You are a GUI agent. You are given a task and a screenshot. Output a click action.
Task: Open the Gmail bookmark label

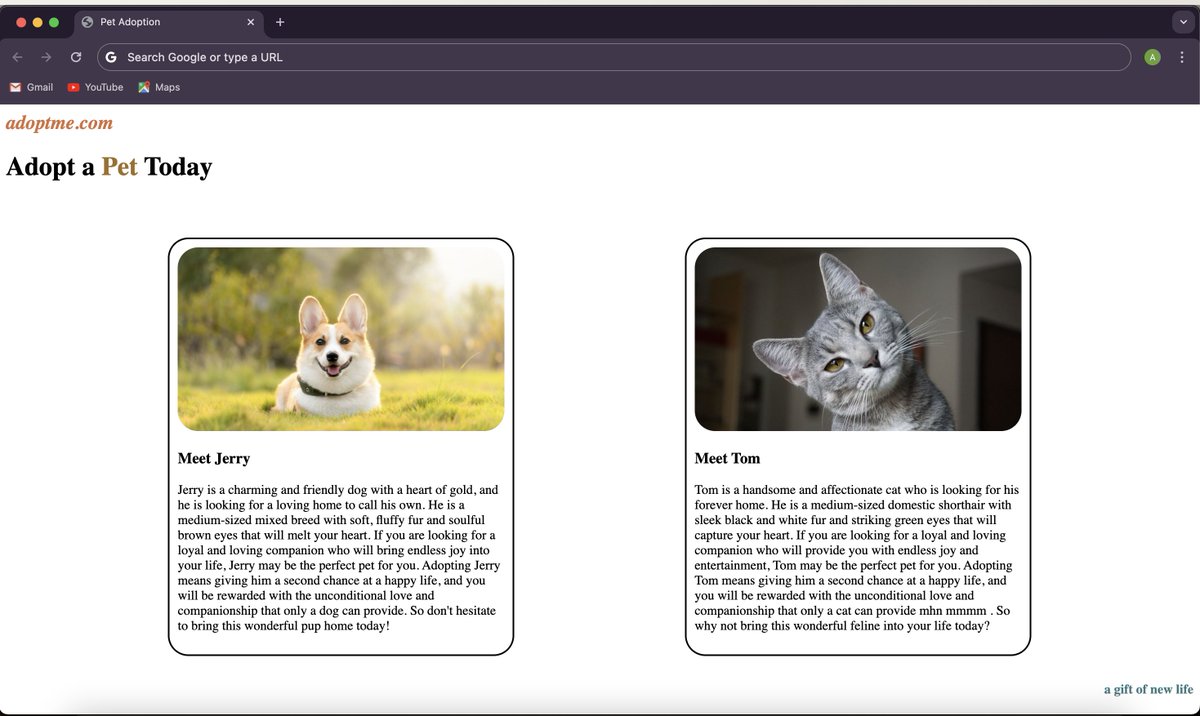click(40, 87)
